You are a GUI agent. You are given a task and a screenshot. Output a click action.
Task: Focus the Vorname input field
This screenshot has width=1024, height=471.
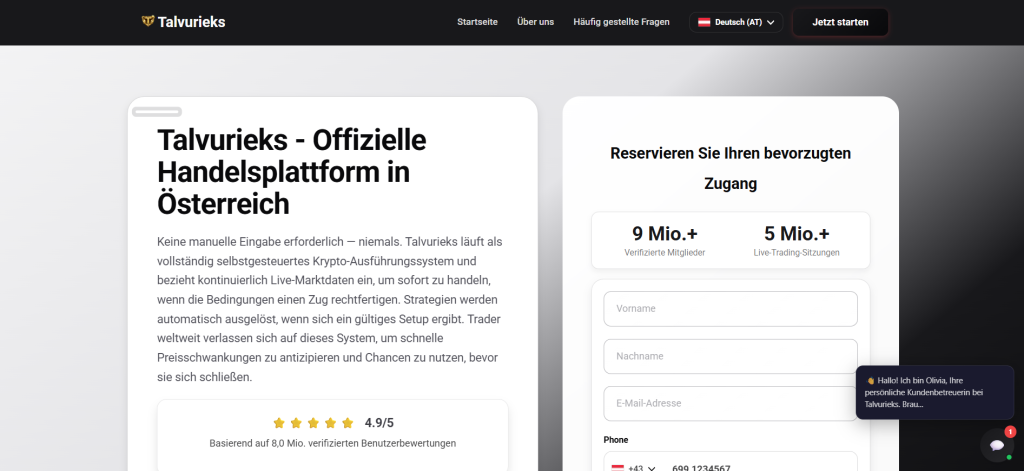pyautogui.click(x=730, y=308)
